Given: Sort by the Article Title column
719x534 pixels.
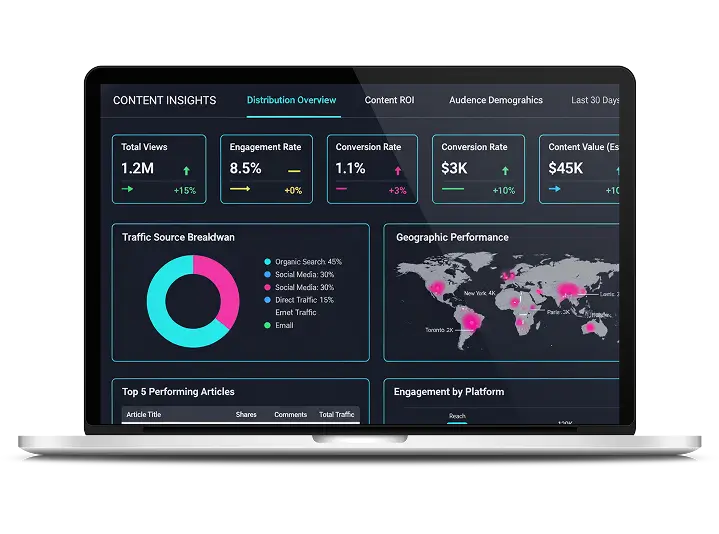Looking at the screenshot, I should [144, 414].
